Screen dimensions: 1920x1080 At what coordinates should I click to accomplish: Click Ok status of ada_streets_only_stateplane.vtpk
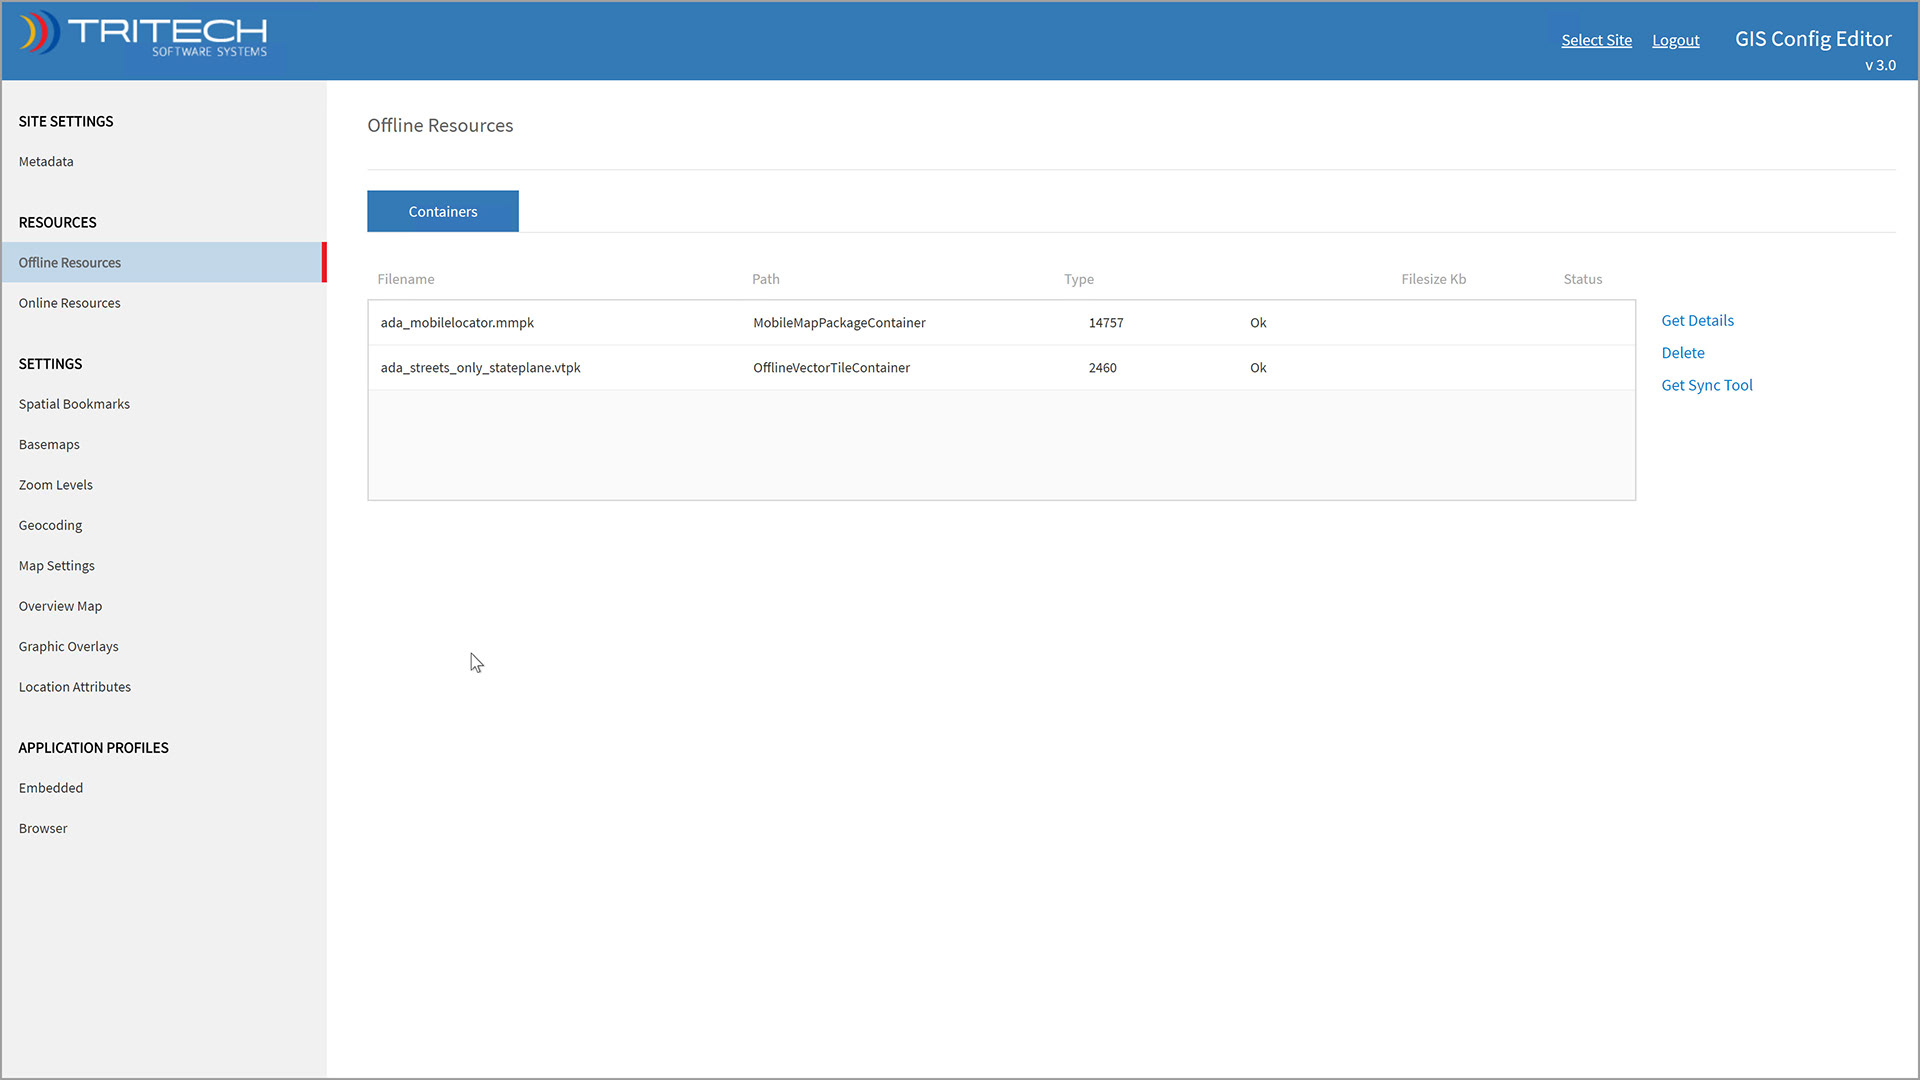(x=1258, y=368)
